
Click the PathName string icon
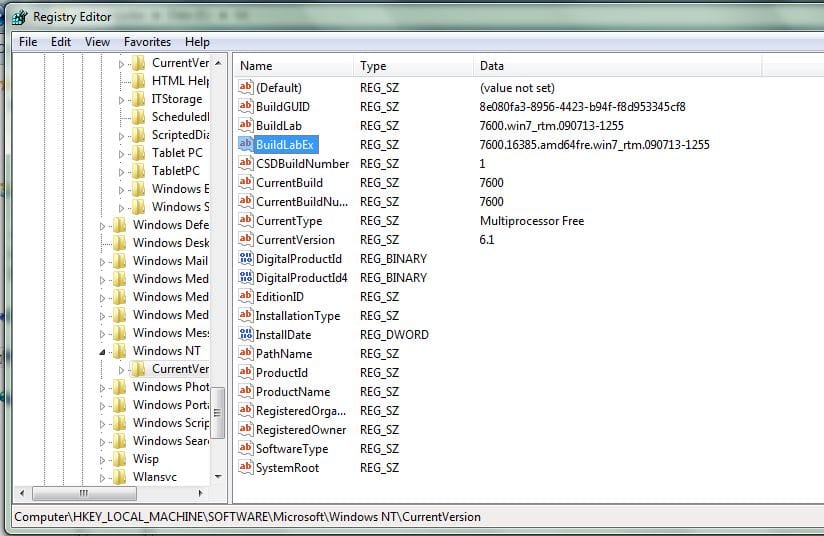point(245,353)
